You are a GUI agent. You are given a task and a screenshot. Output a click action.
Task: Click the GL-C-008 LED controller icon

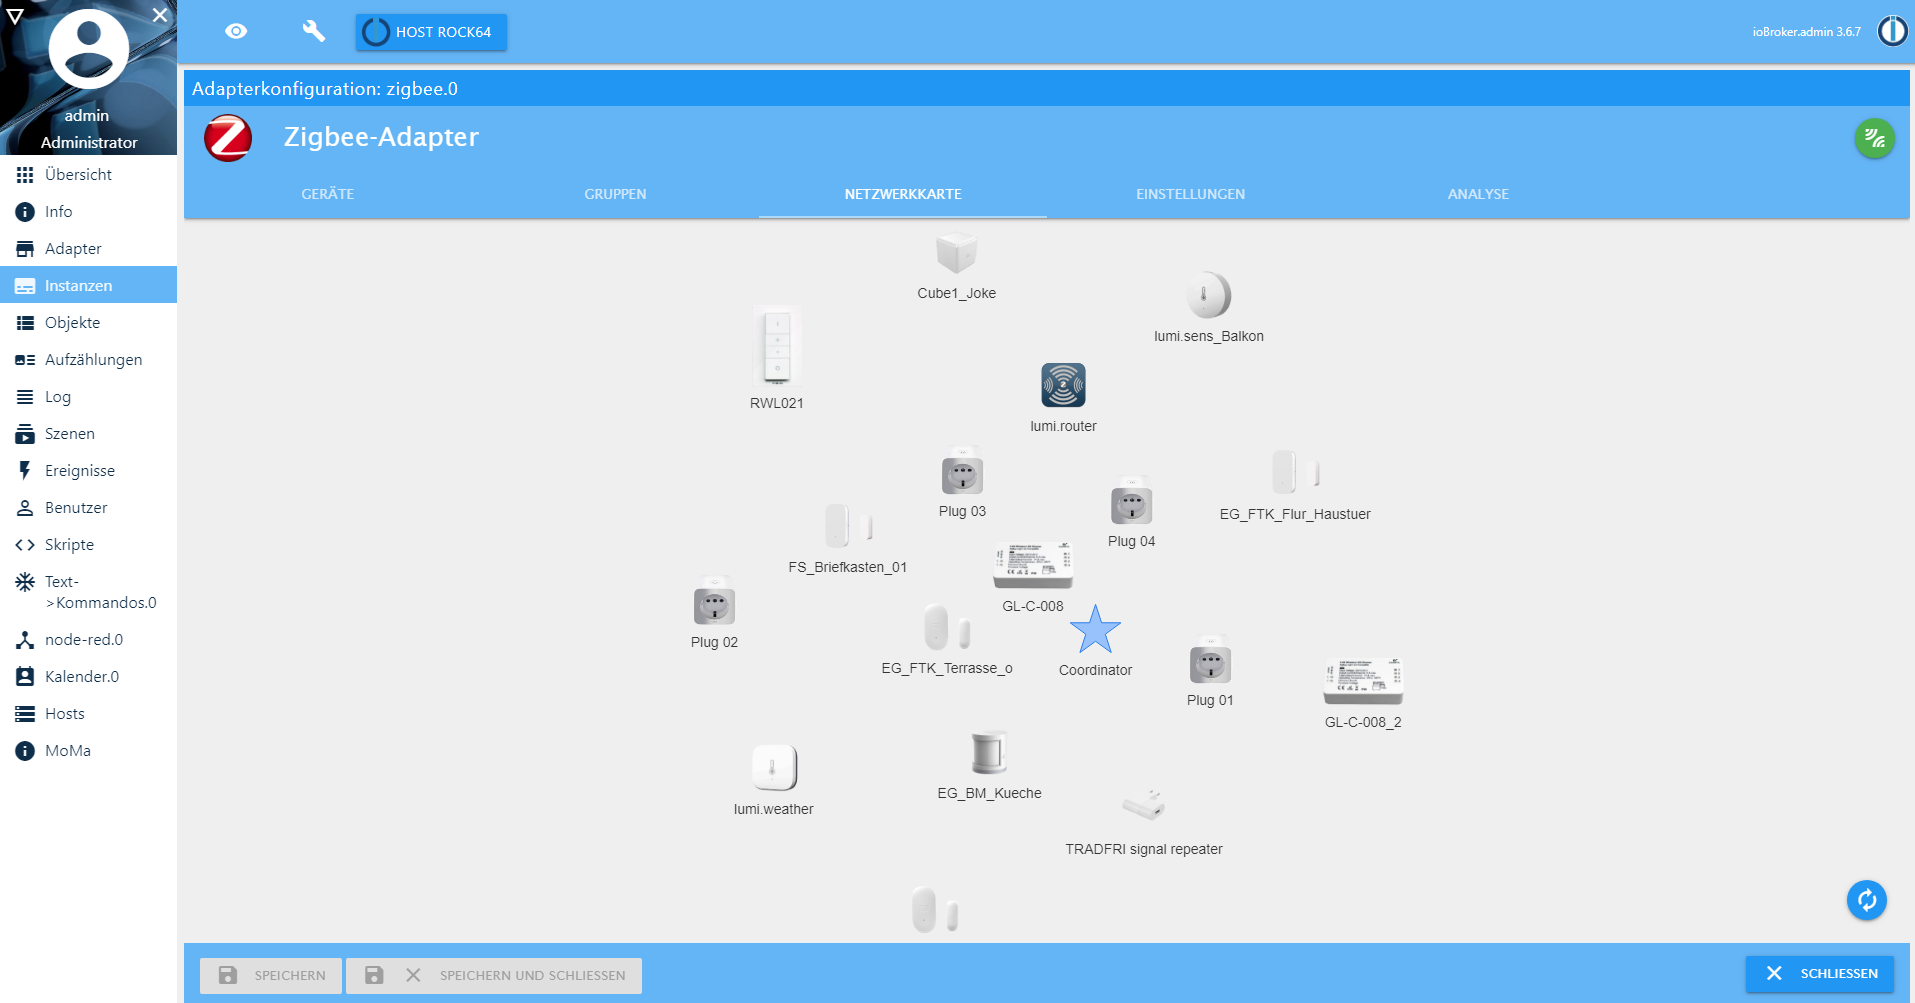pyautogui.click(x=1033, y=566)
